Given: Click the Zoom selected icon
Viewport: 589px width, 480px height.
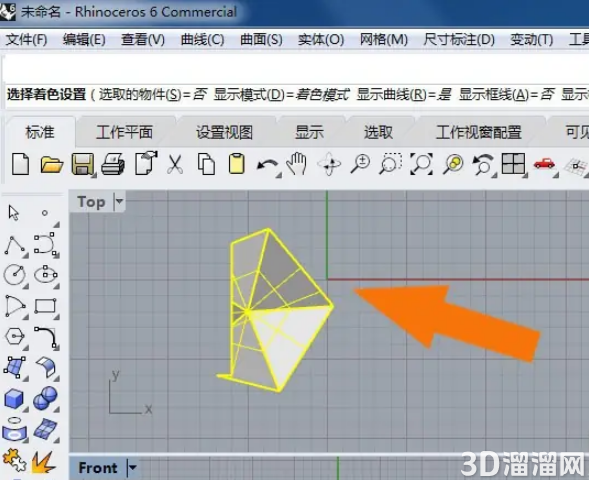Looking at the screenshot, I should (x=453, y=164).
